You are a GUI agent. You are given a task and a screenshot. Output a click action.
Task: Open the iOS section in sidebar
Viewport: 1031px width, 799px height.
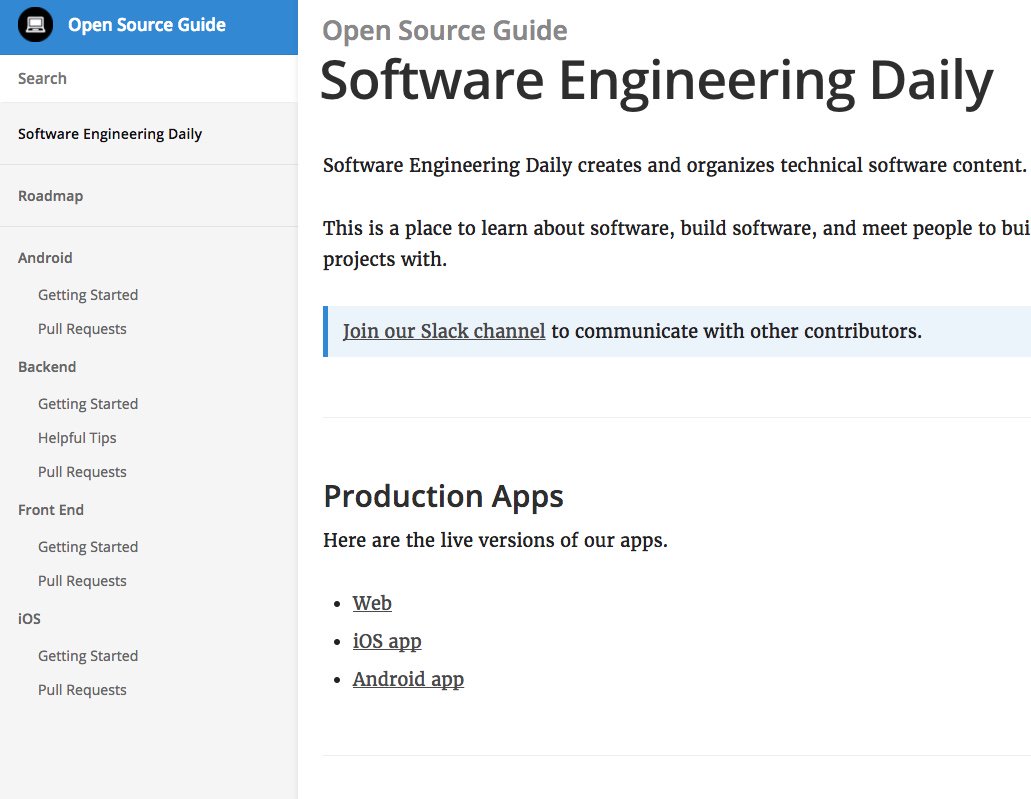pos(29,619)
